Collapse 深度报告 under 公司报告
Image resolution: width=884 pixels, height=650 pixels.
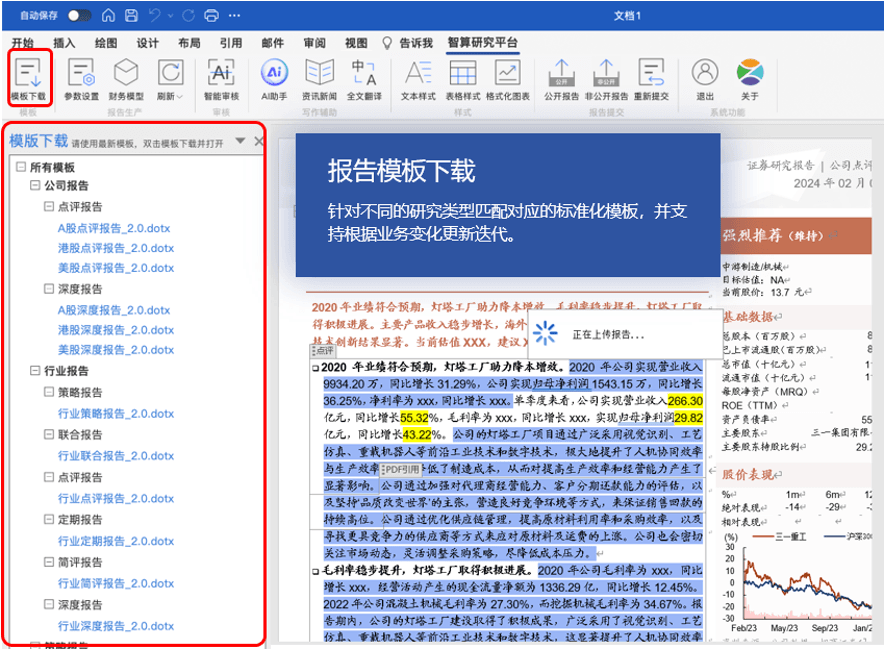[x=49, y=289]
